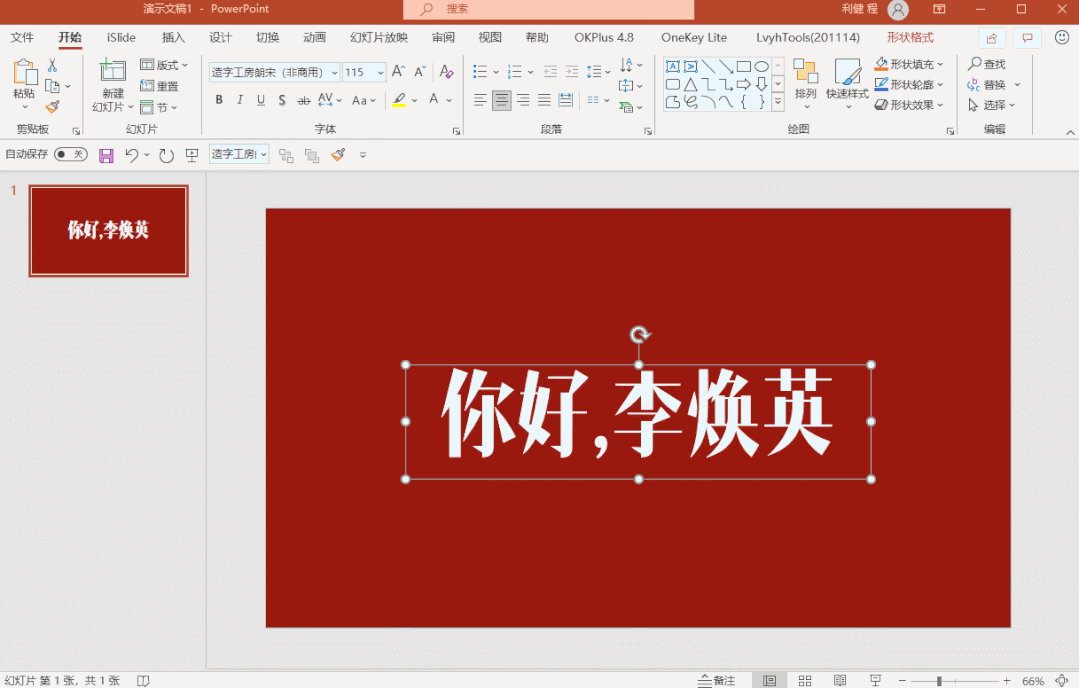The width and height of the screenshot is (1079, 688).
Task: Apply bold formatting to the text
Action: [x=218, y=100]
